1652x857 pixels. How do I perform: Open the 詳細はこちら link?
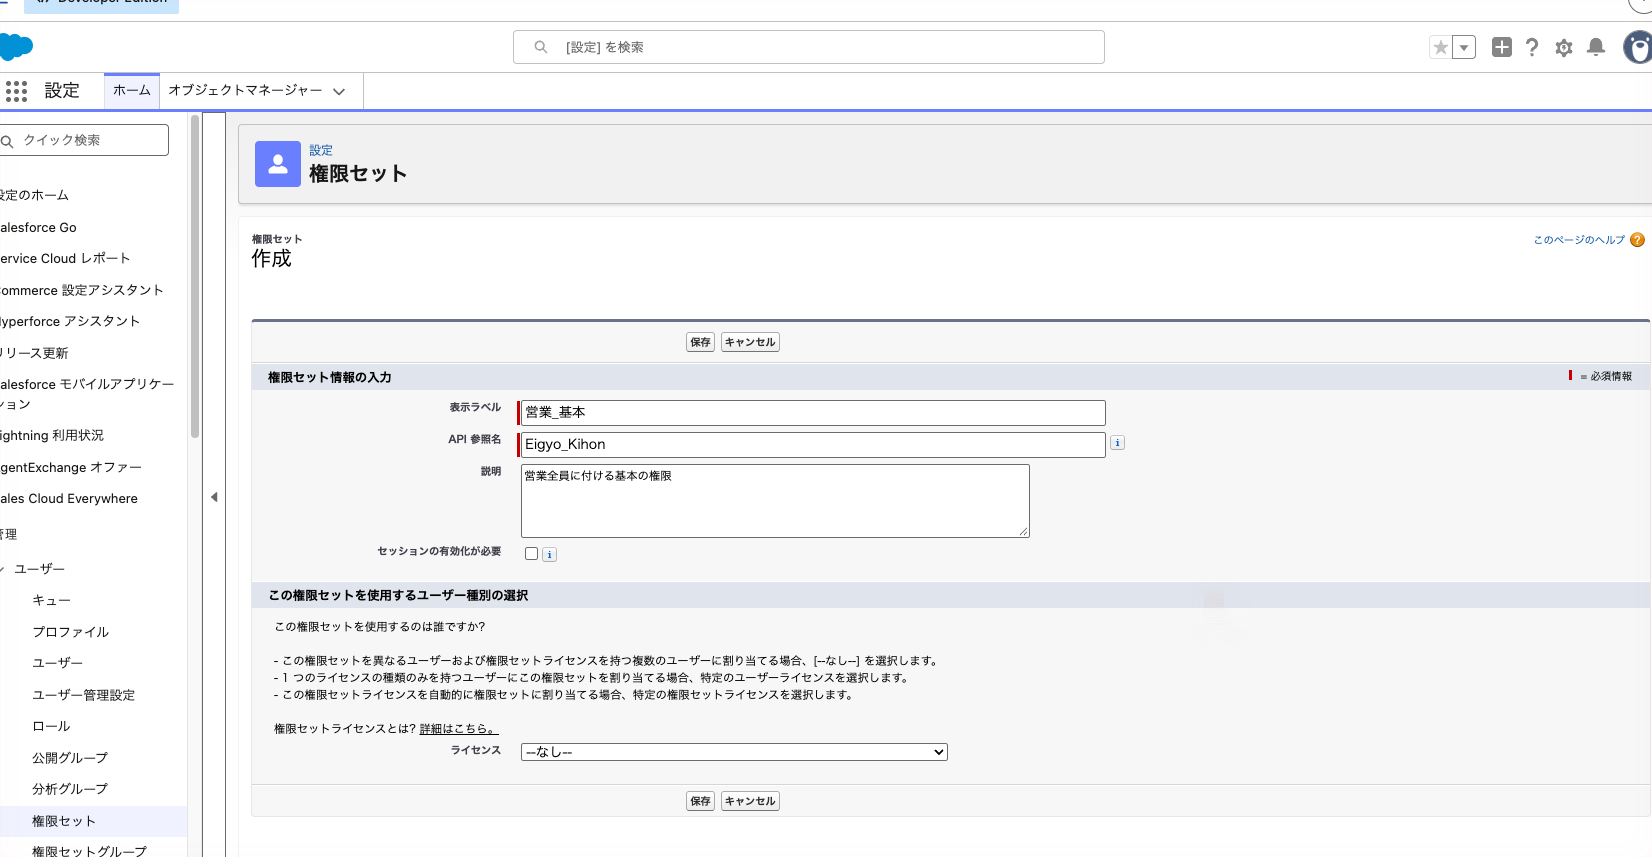pyautogui.click(x=459, y=729)
